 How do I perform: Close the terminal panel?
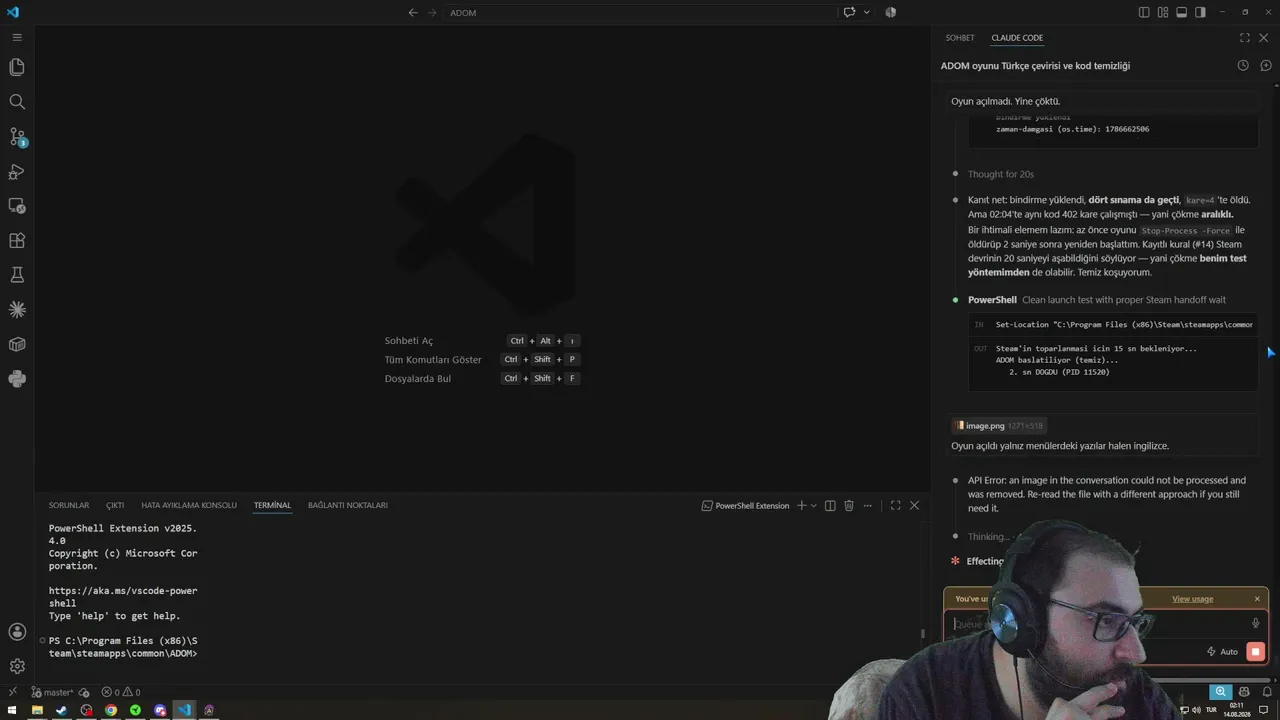[914, 506]
